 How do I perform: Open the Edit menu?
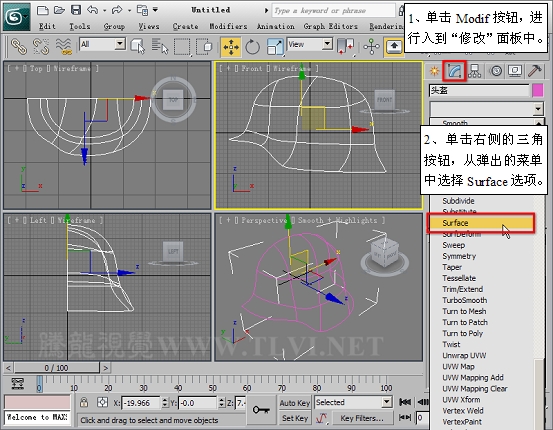[47, 26]
